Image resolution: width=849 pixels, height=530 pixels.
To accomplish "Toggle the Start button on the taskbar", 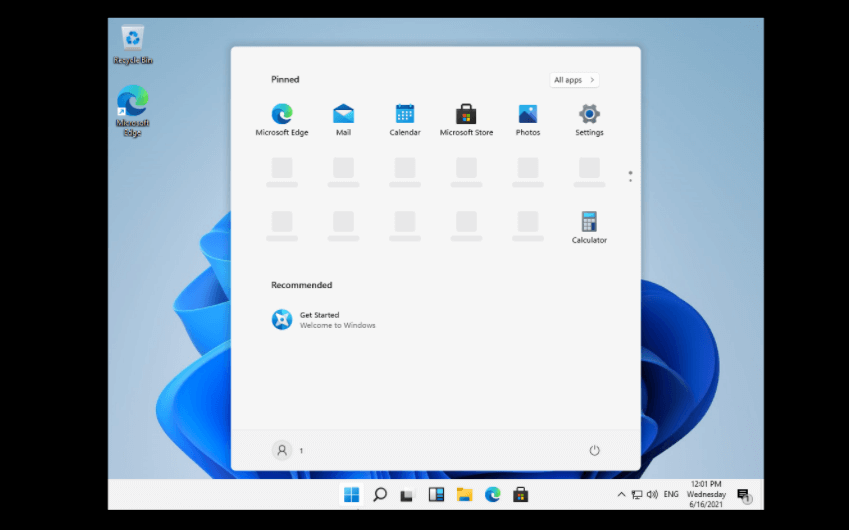I will coord(351,494).
